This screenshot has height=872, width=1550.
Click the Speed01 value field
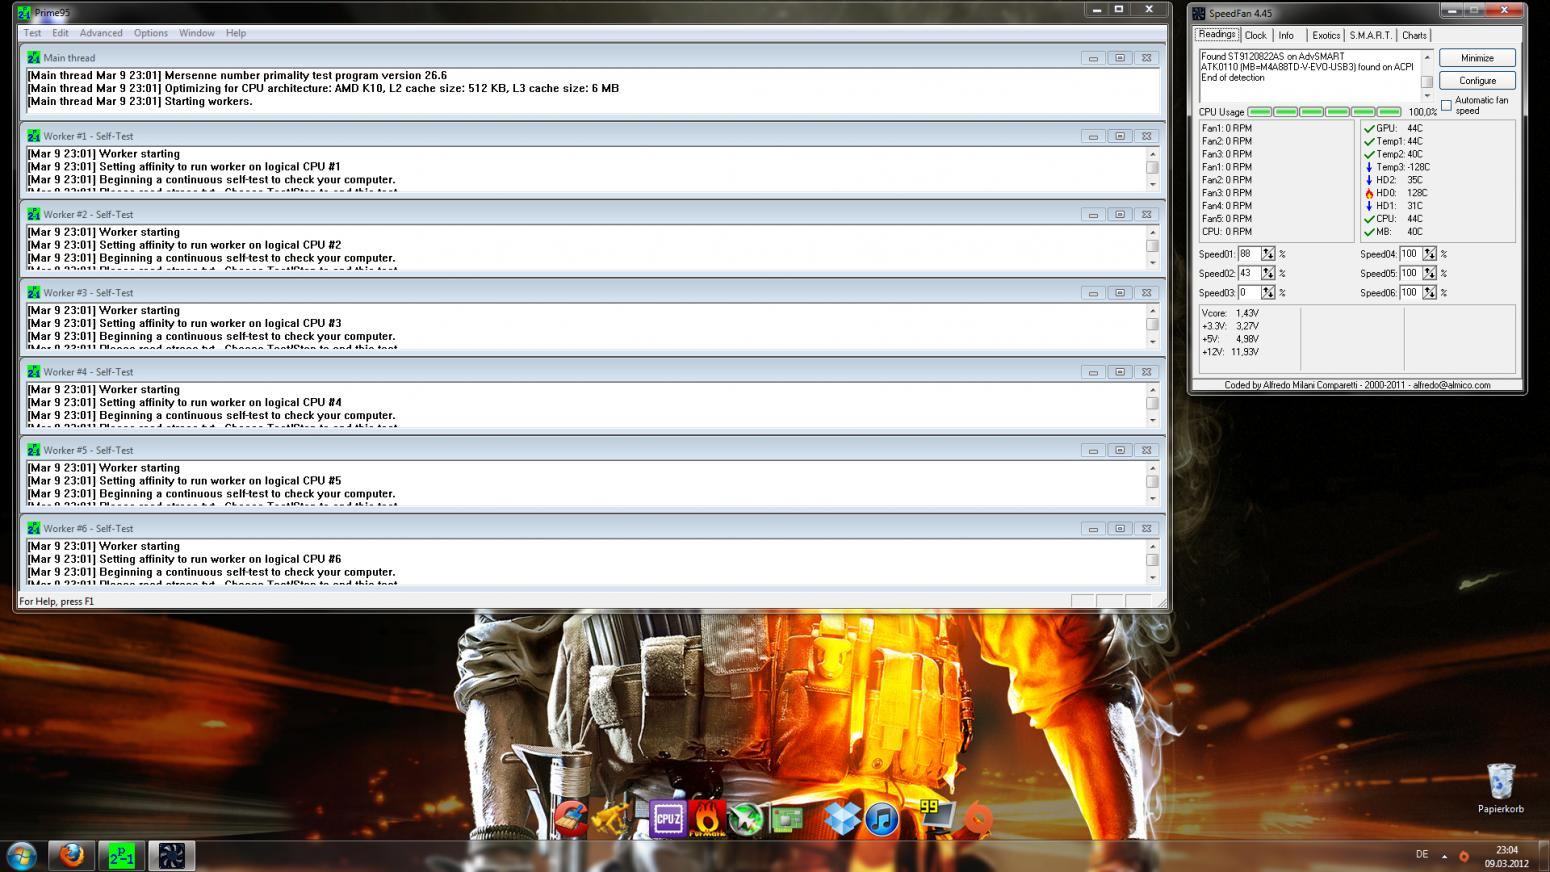1249,254
